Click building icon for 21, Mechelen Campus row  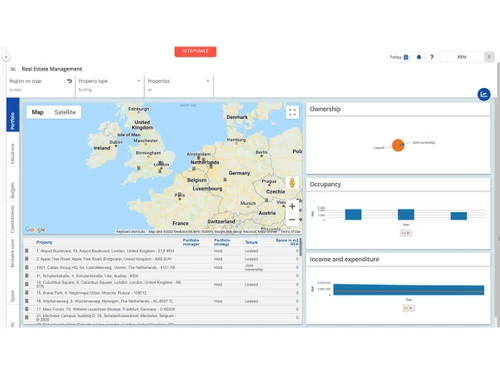(27, 317)
